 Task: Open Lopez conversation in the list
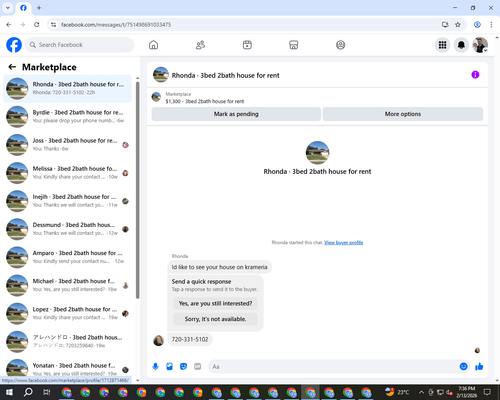click(x=67, y=313)
